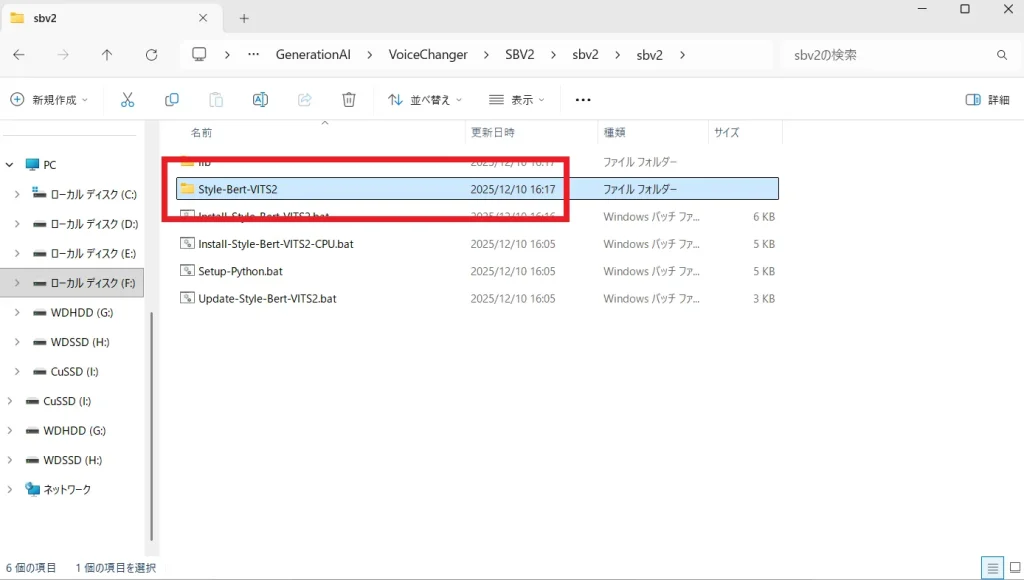Toggle the details pane (詳細)

[987, 100]
